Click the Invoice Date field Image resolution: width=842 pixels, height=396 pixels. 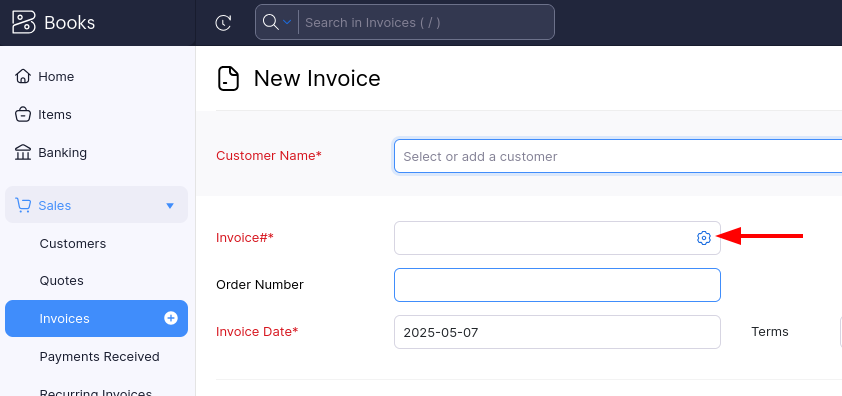coord(557,332)
